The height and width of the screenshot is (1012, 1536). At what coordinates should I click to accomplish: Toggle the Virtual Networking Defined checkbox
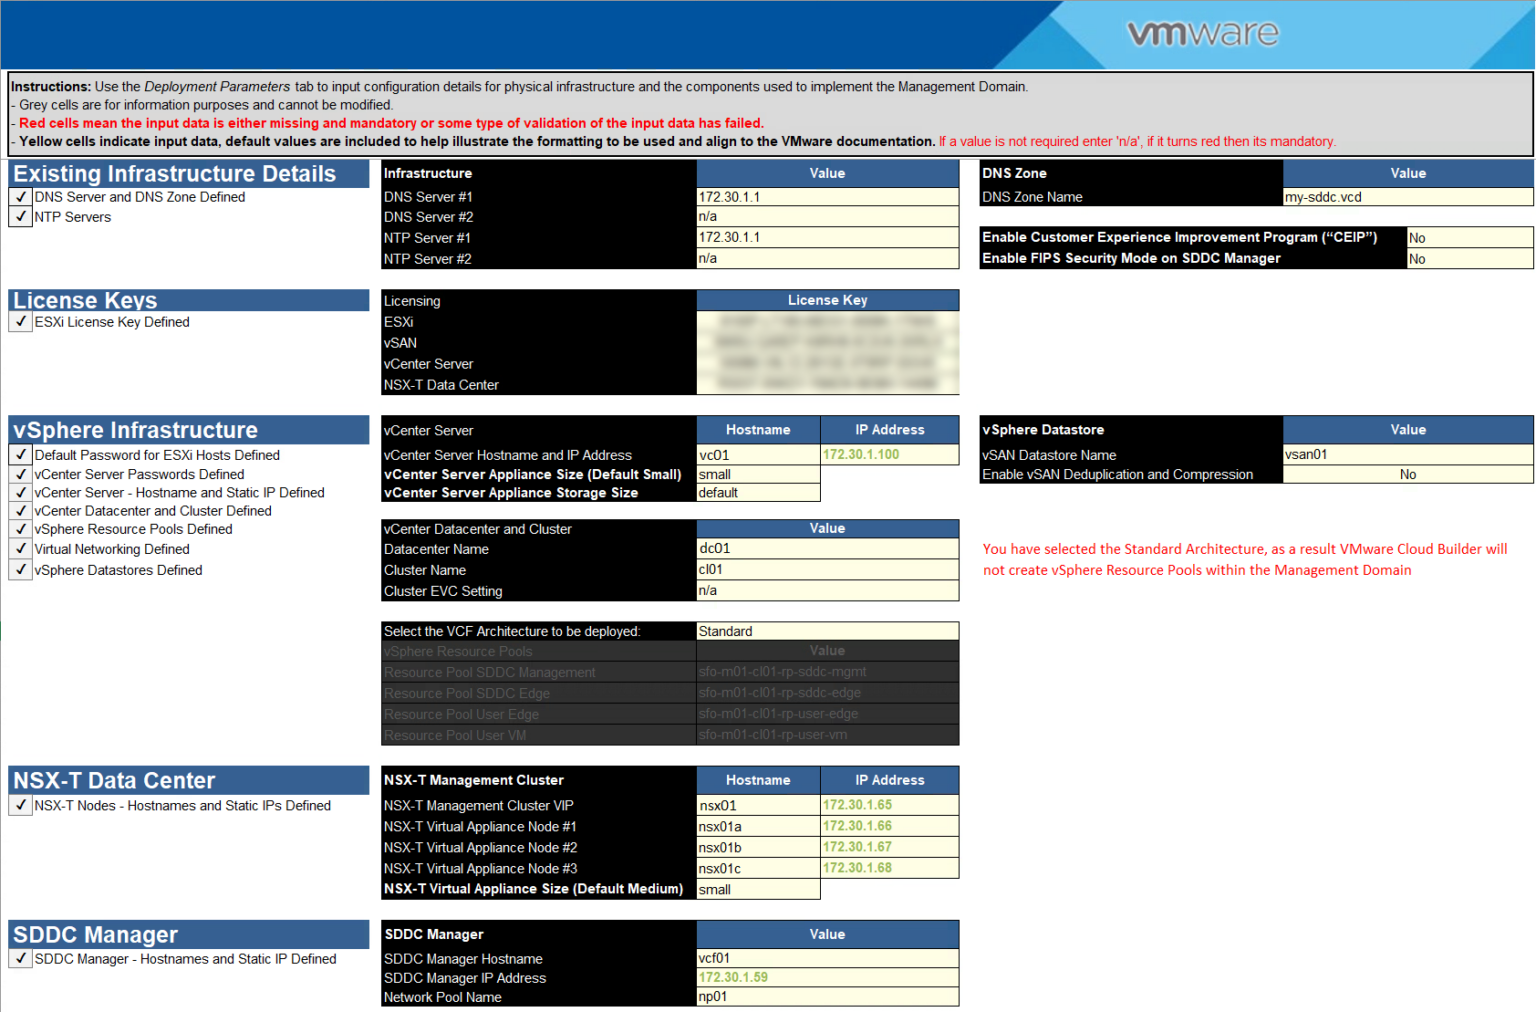19,549
